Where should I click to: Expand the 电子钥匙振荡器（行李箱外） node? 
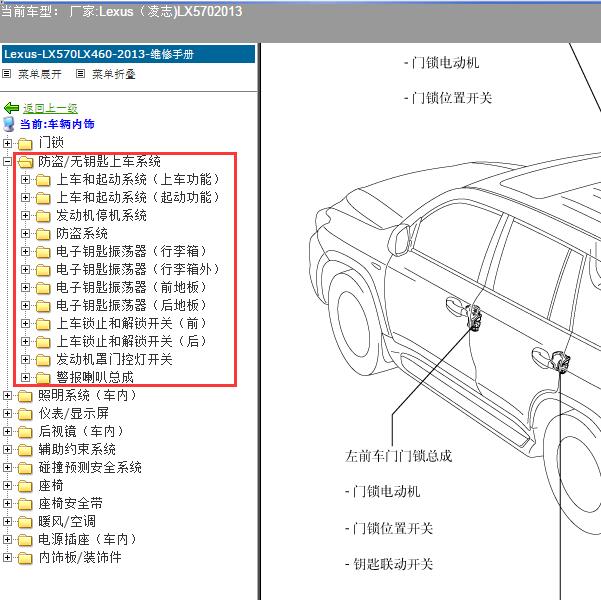[x=25, y=270]
